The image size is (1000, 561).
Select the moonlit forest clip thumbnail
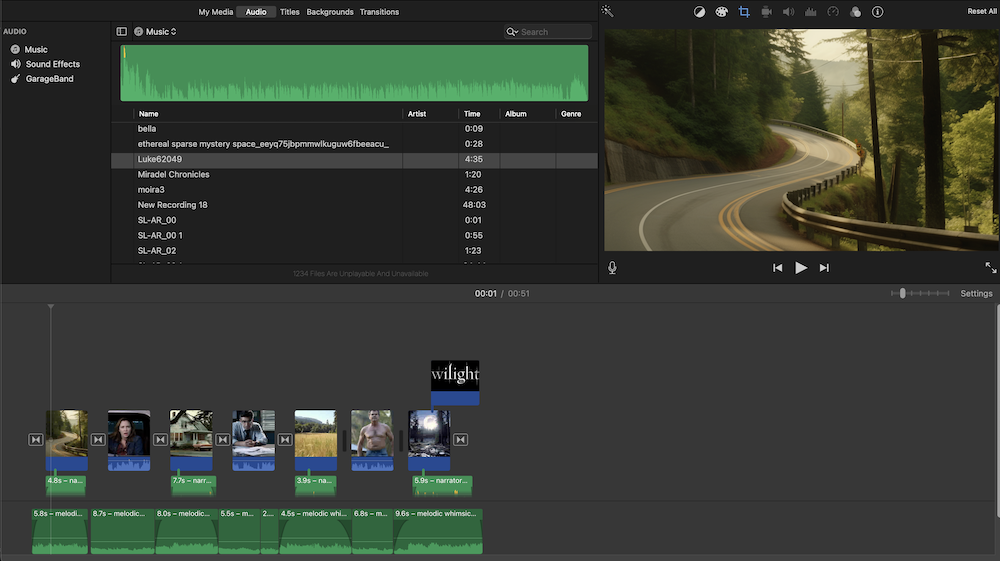tap(429, 434)
